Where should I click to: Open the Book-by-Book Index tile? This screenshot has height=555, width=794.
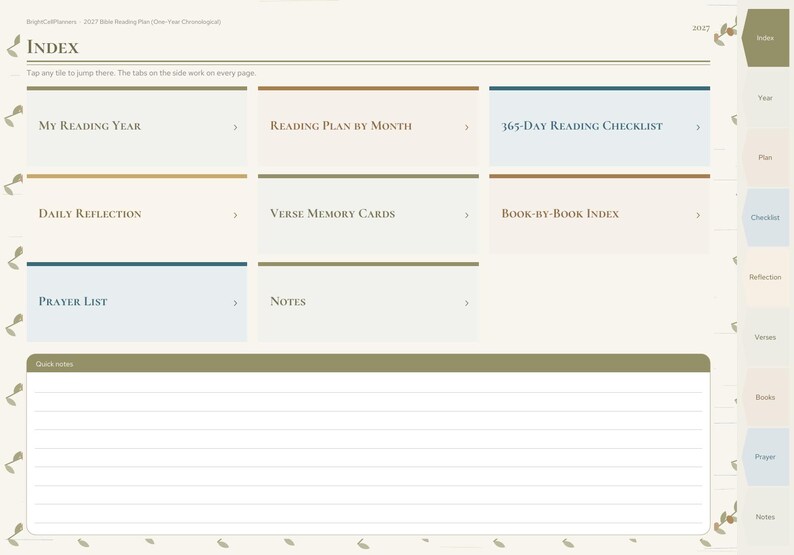600,214
